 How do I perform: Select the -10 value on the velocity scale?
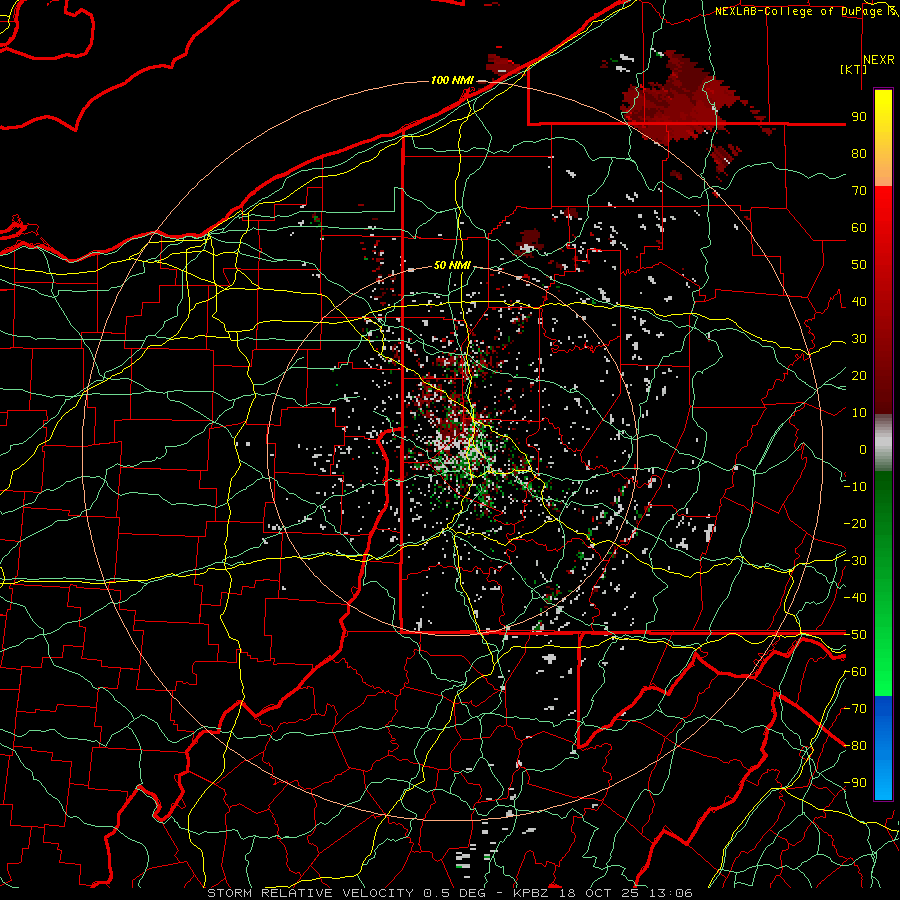(855, 487)
